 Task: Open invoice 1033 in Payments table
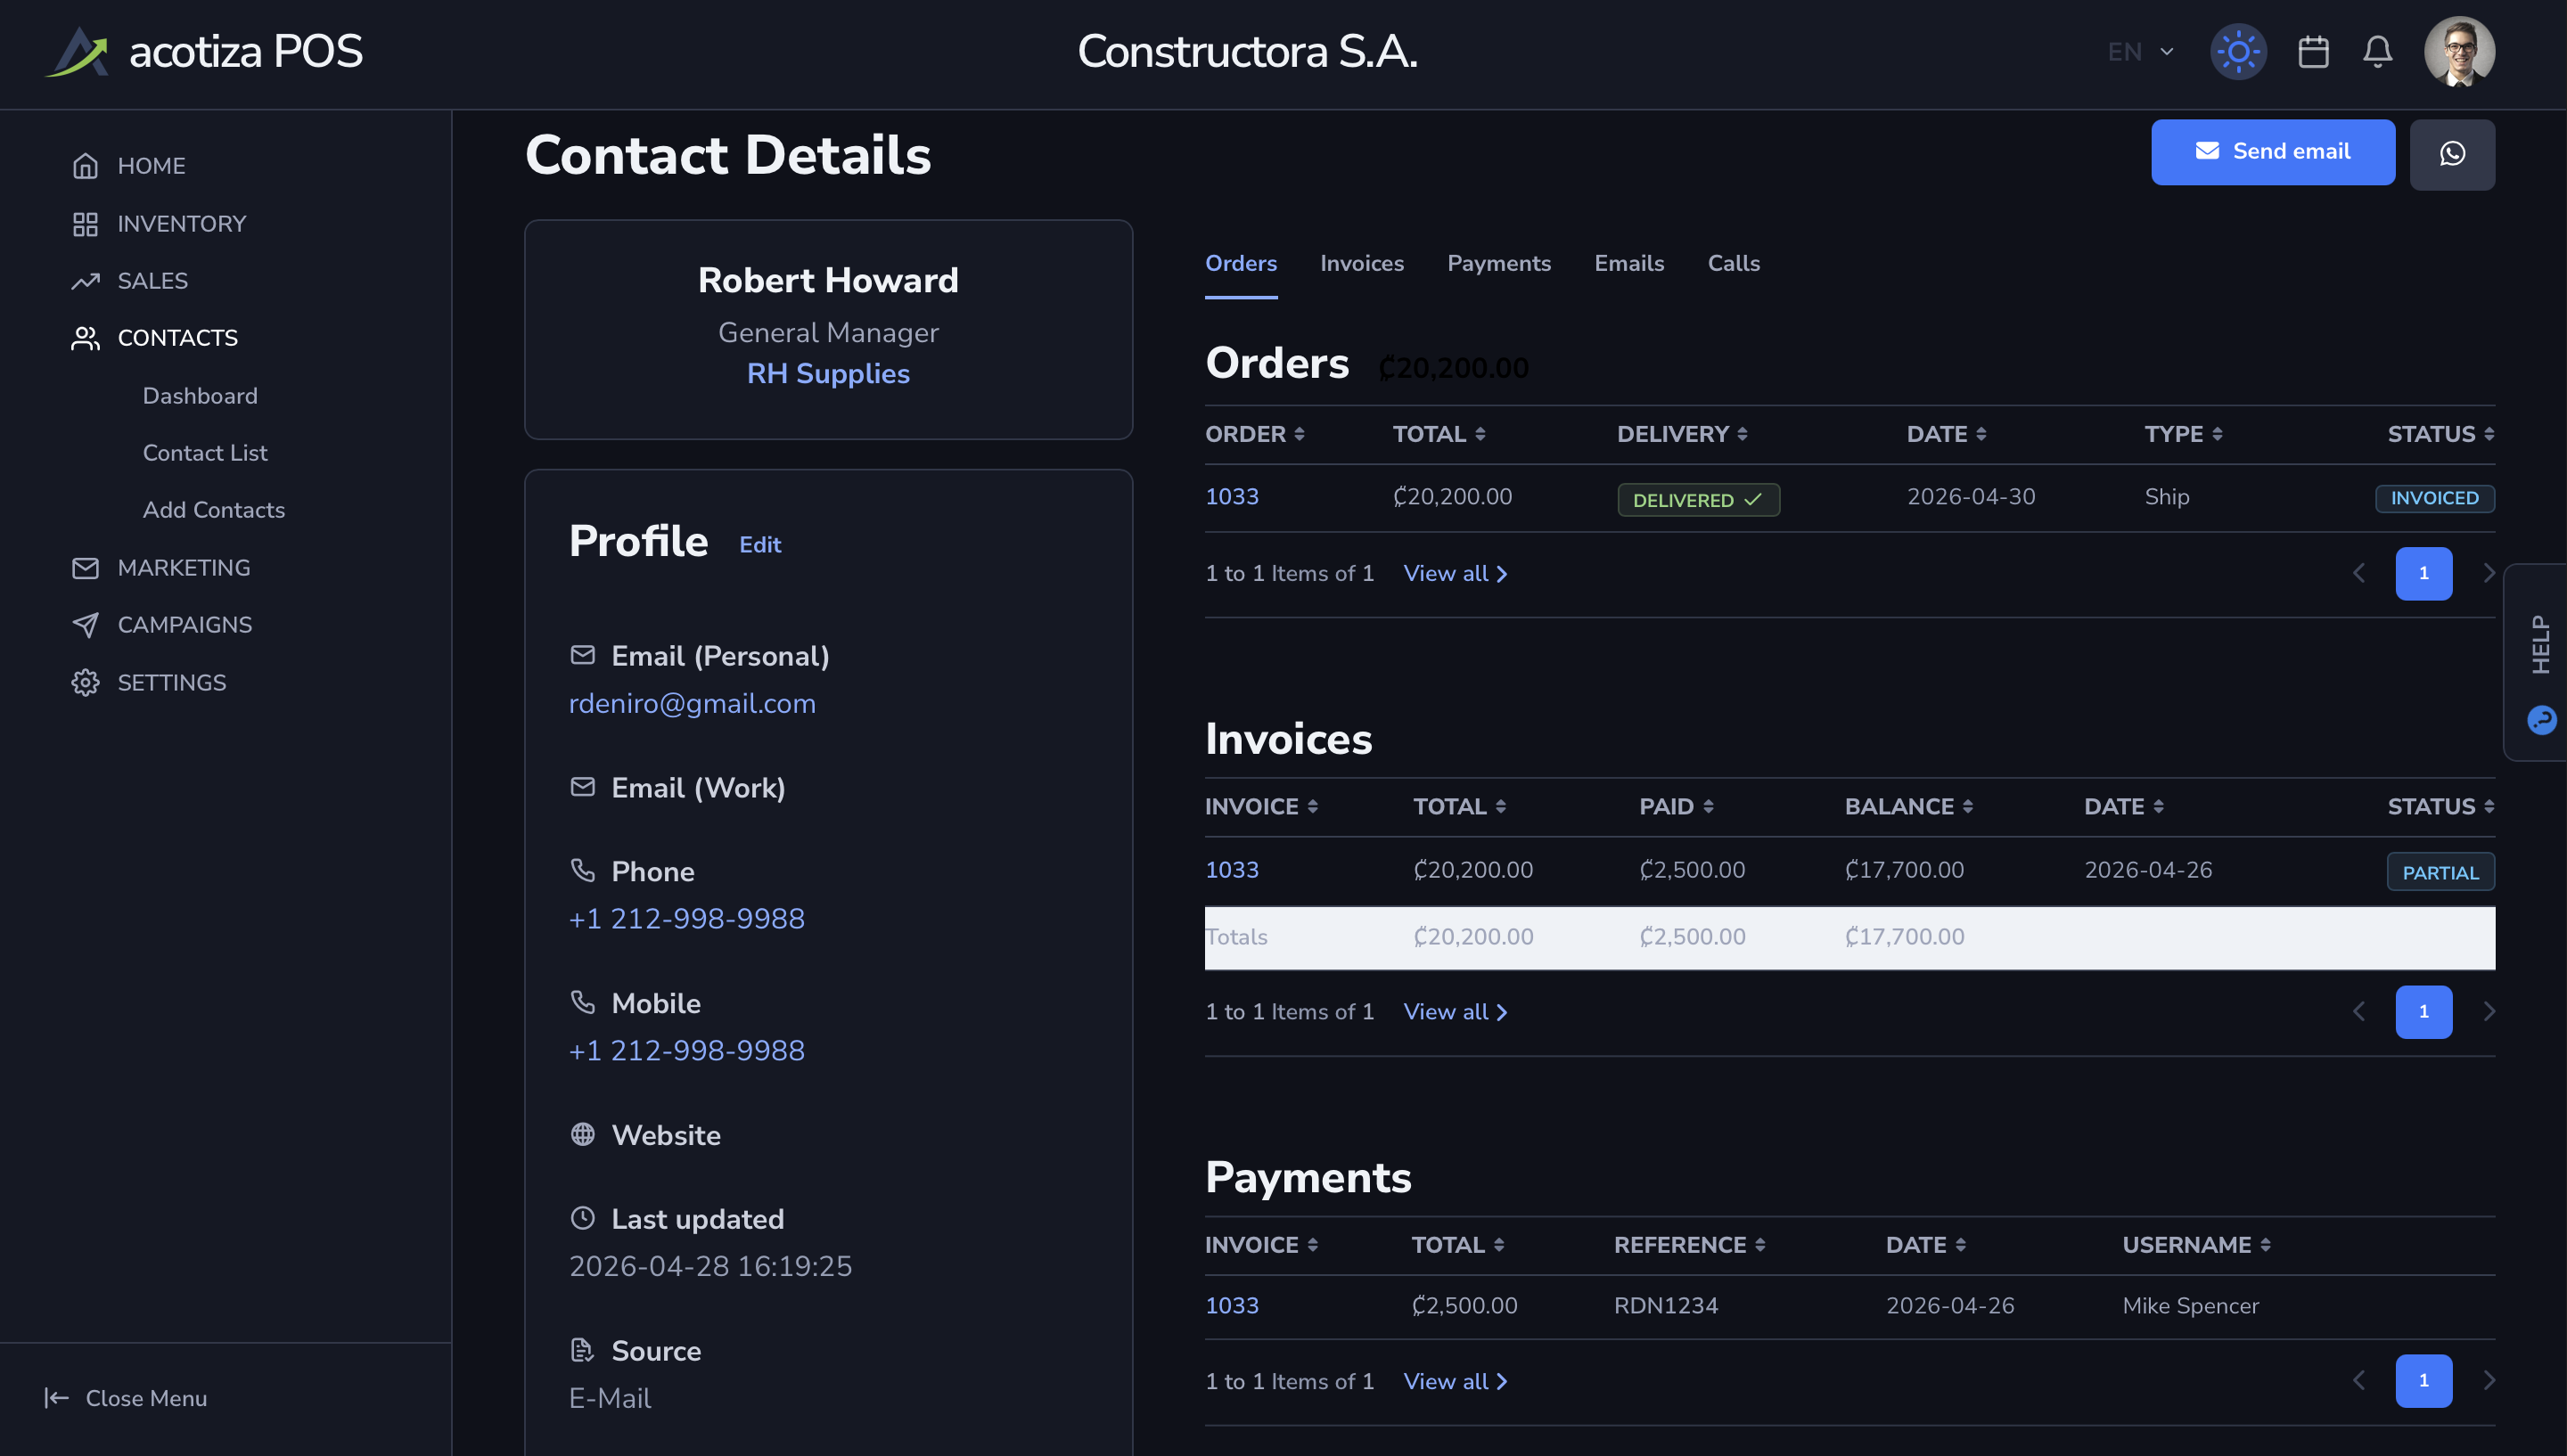1231,1306
